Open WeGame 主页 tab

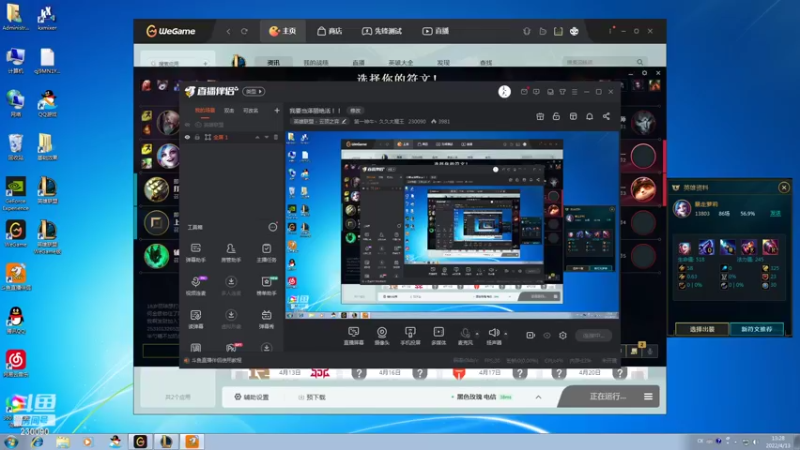(283, 31)
